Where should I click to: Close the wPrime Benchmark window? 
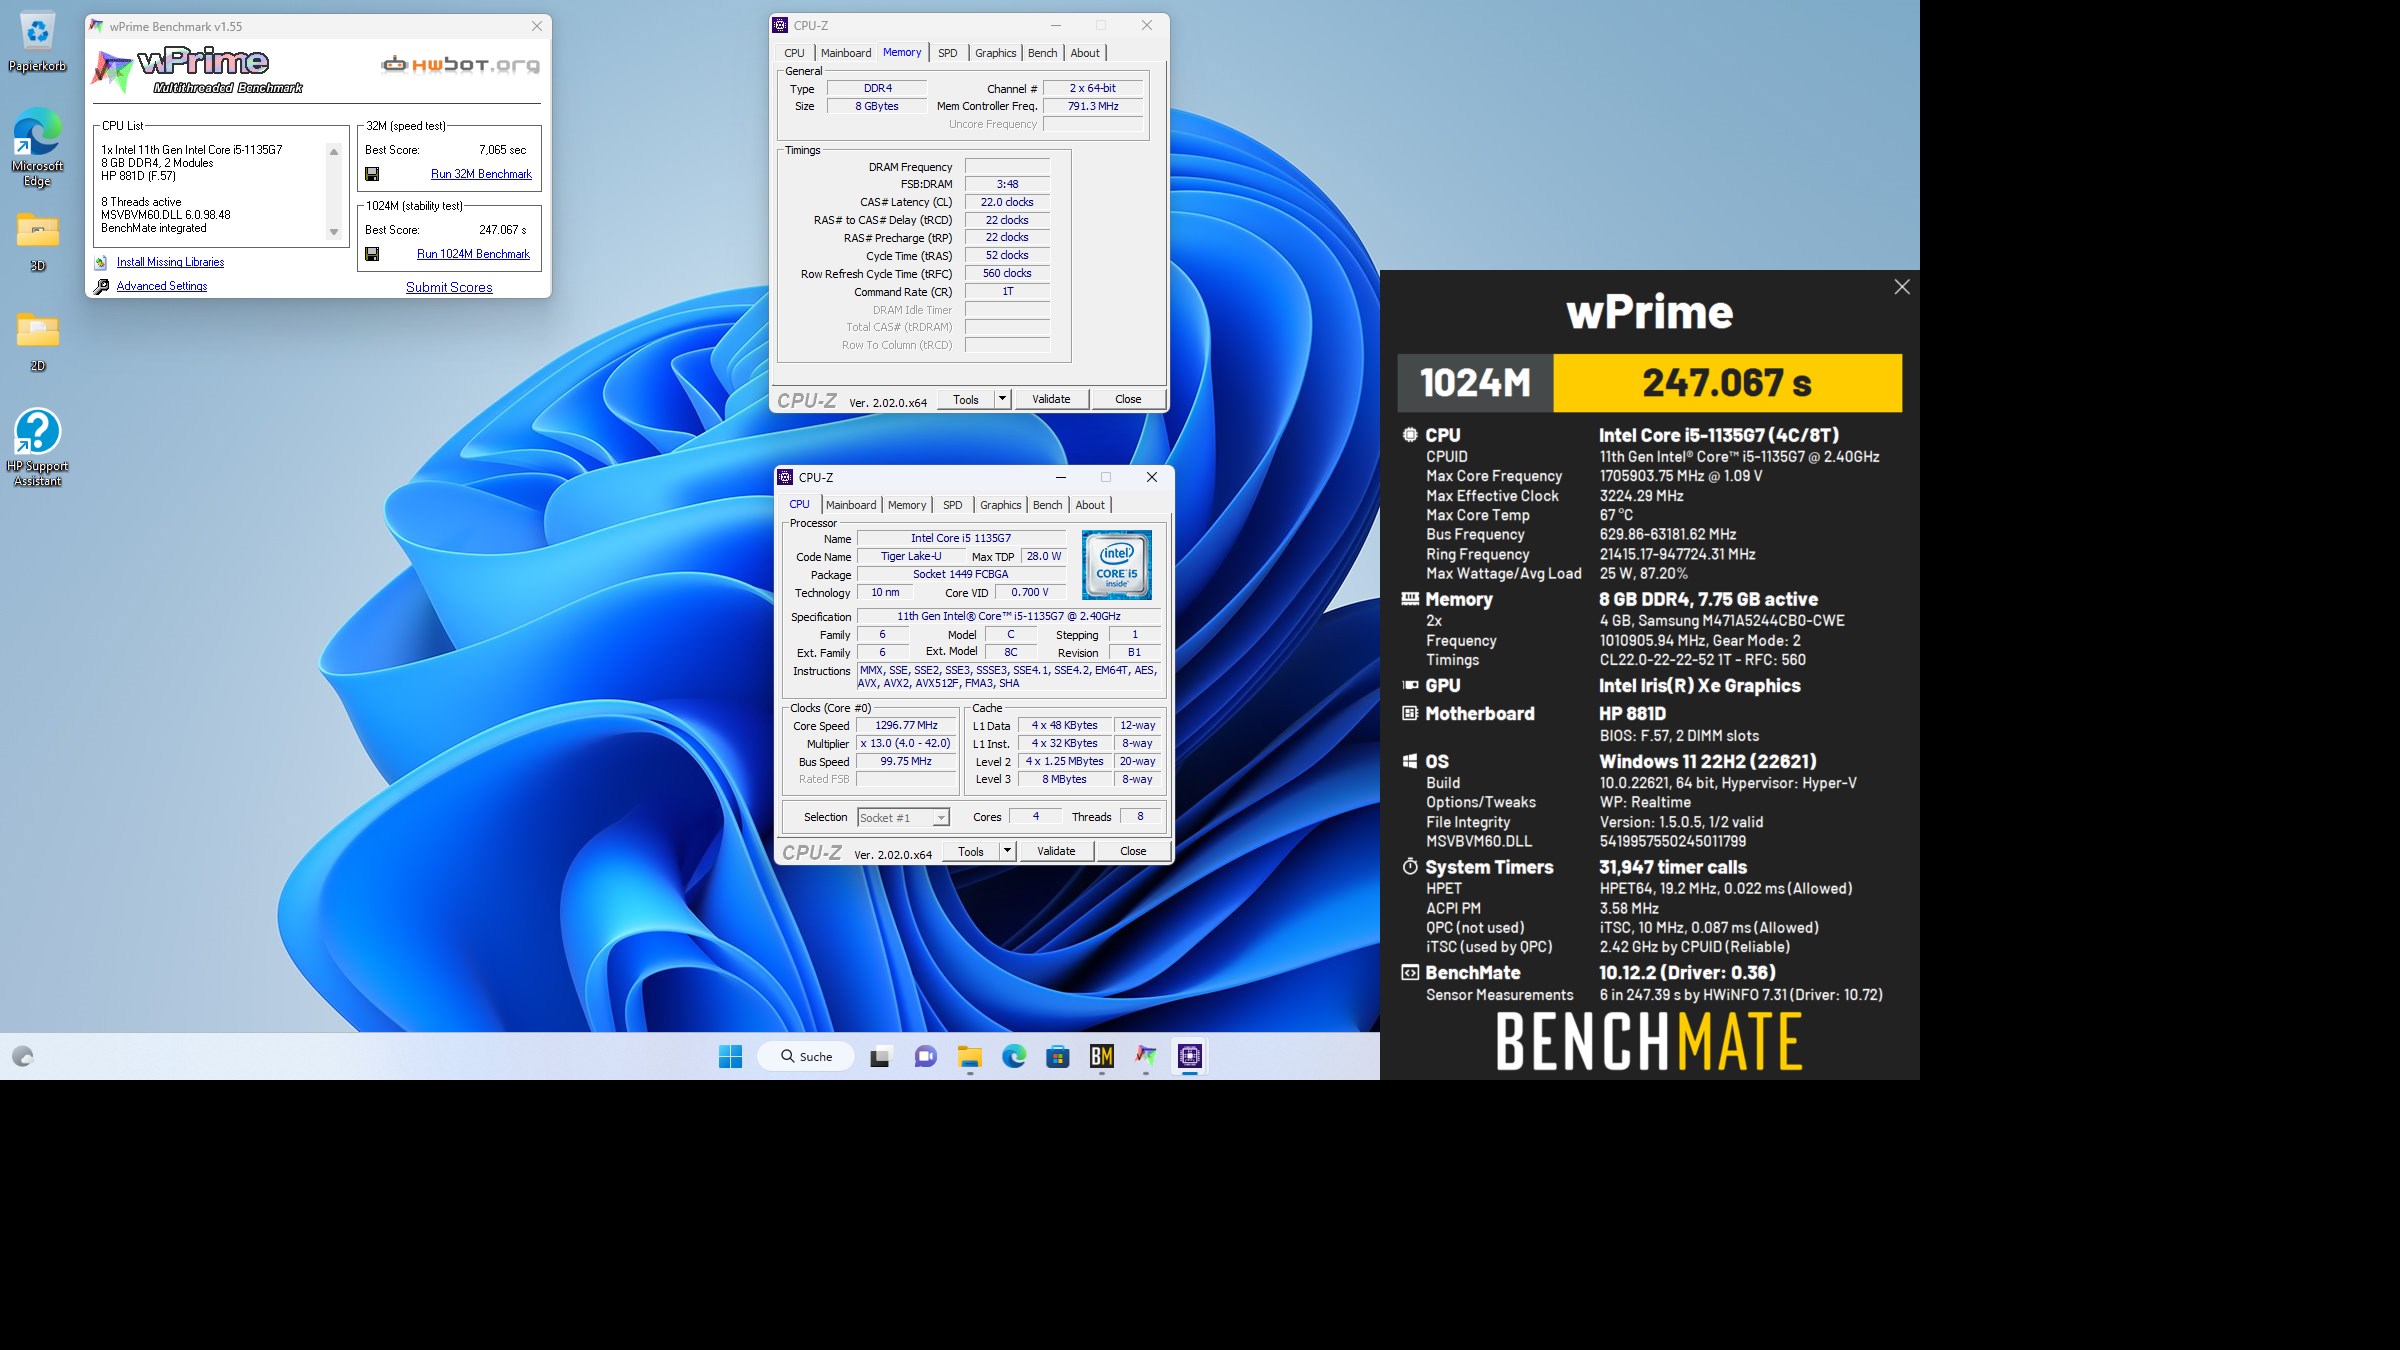[537, 26]
